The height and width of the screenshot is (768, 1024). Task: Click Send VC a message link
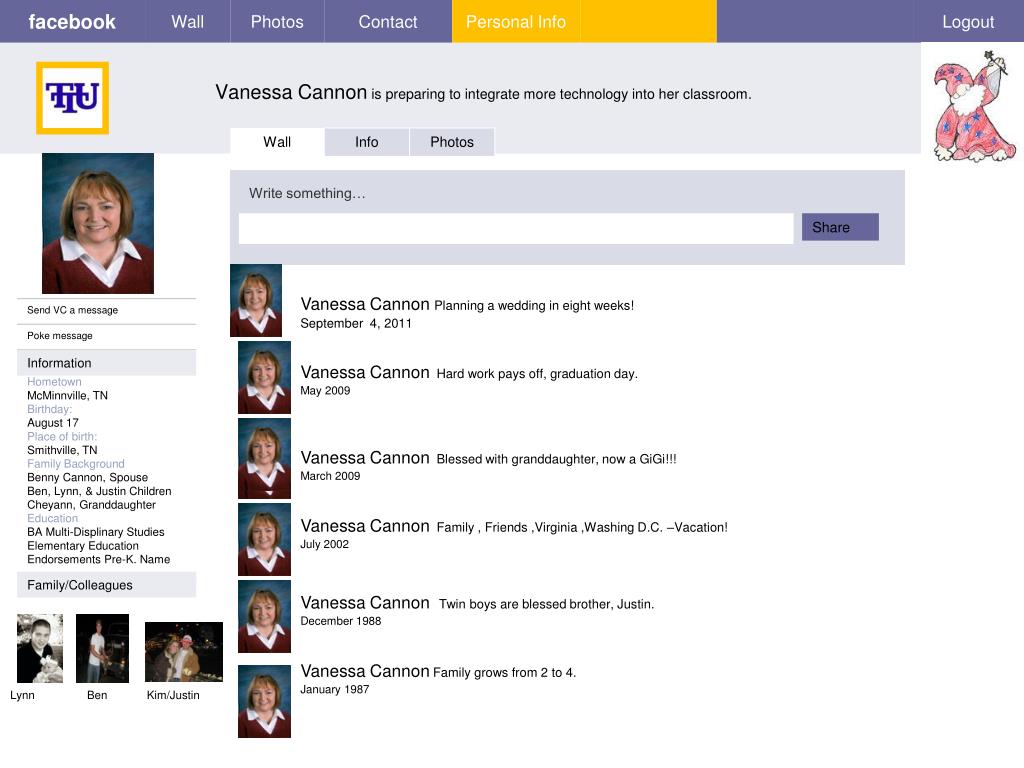(x=72, y=310)
